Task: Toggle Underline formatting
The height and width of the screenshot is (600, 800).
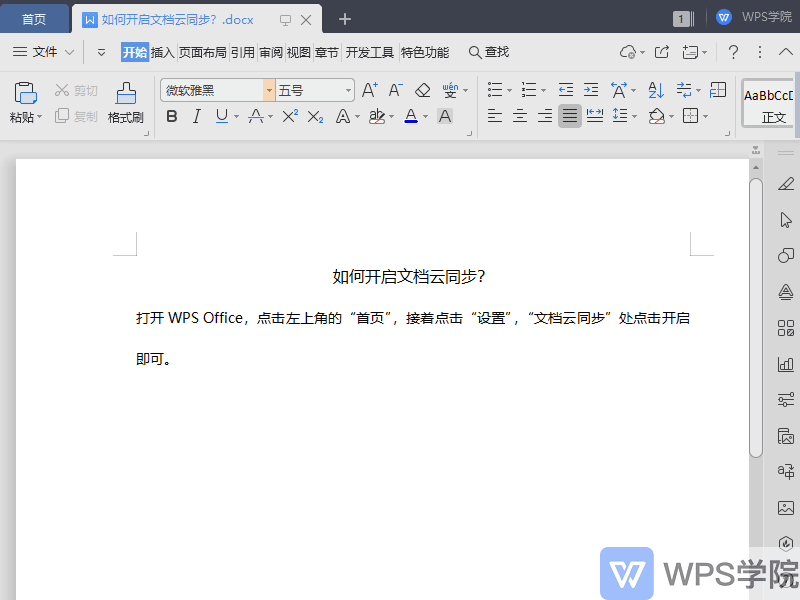Action: point(221,116)
